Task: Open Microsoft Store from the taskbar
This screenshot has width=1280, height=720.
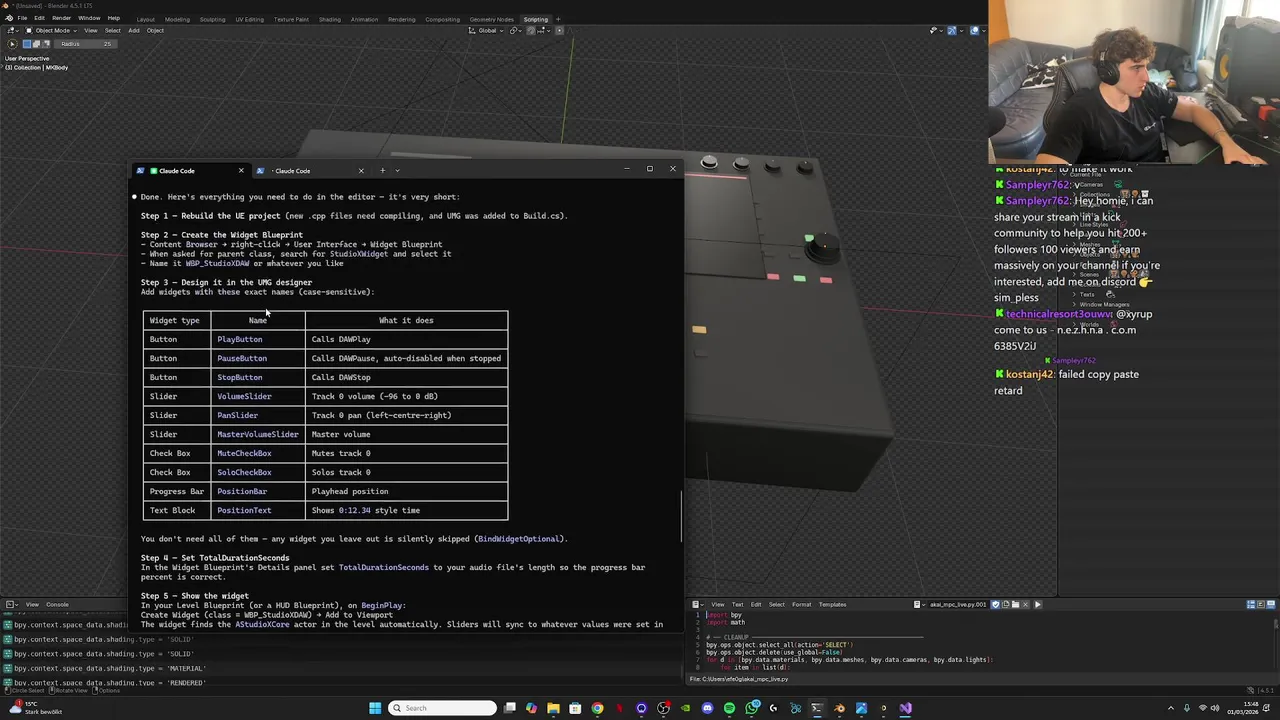Action: click(x=575, y=708)
